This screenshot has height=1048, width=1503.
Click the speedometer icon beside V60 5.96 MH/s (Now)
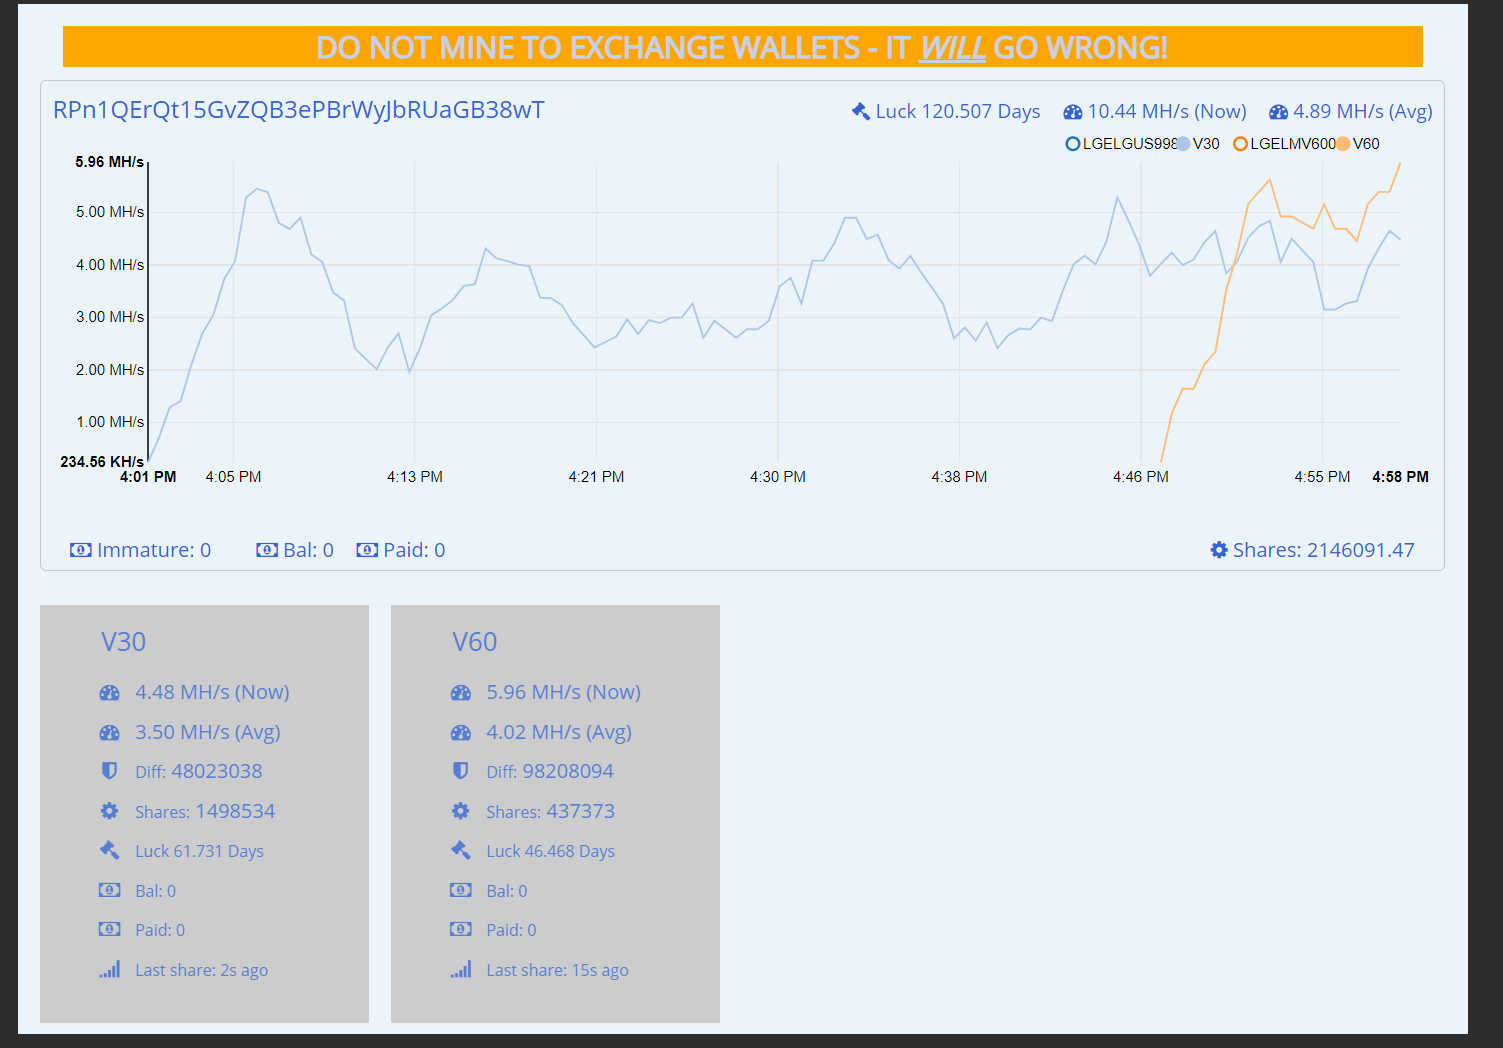click(x=460, y=692)
